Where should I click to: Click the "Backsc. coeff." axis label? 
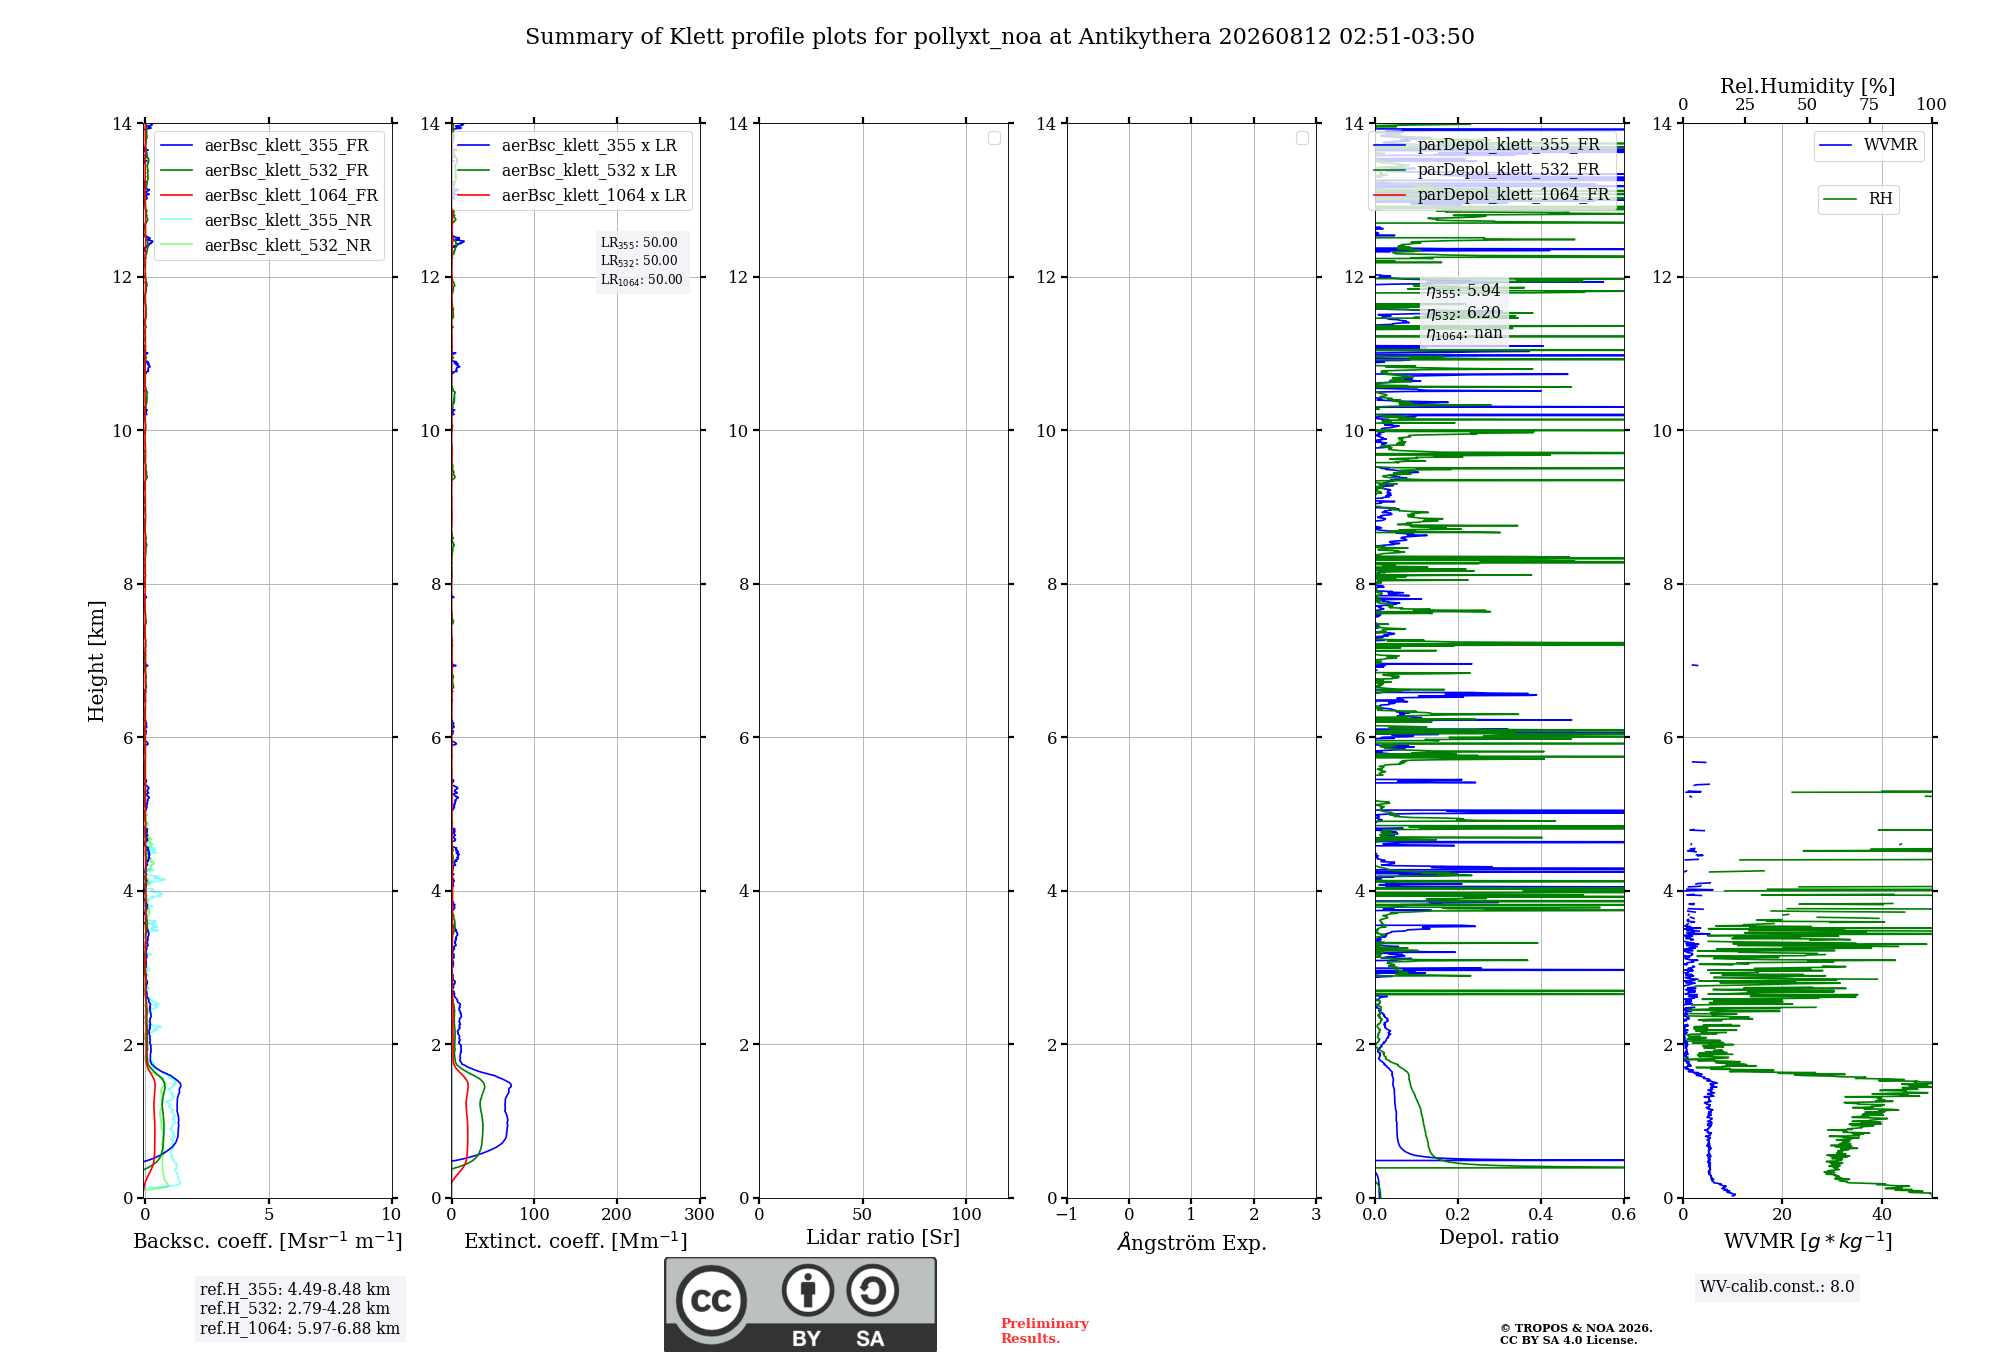268,1241
